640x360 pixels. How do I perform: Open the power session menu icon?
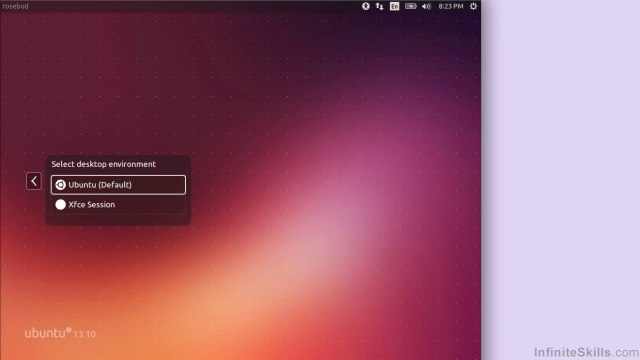(473, 6)
